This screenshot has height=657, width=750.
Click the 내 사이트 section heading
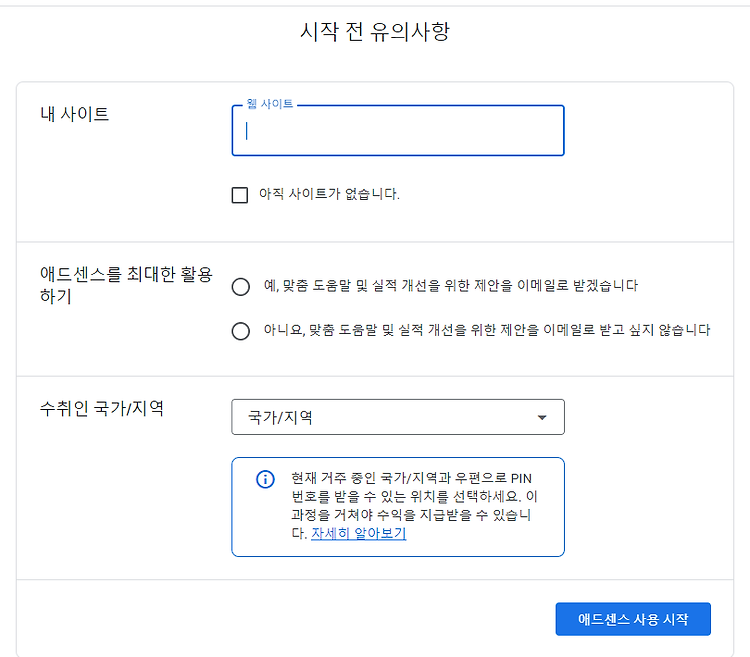[75, 114]
